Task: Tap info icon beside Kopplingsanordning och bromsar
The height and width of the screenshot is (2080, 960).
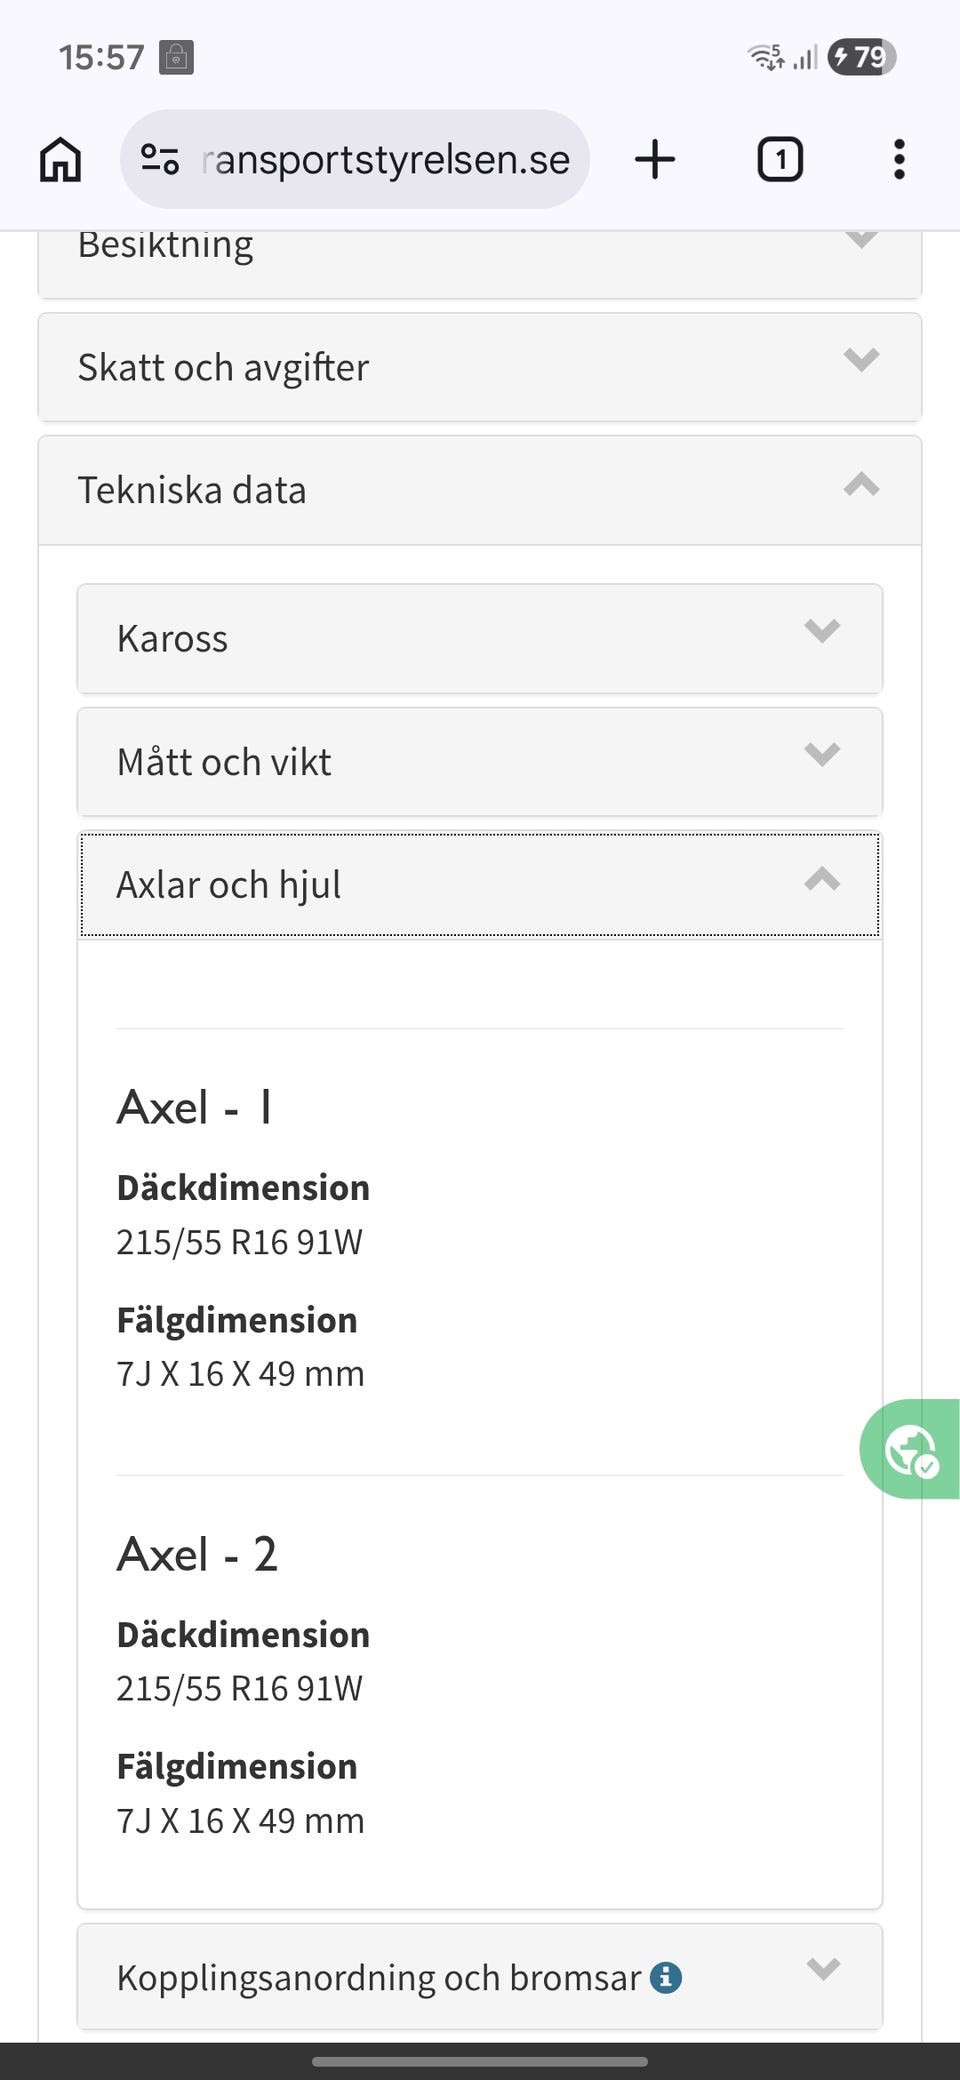Action: pos(666,1977)
